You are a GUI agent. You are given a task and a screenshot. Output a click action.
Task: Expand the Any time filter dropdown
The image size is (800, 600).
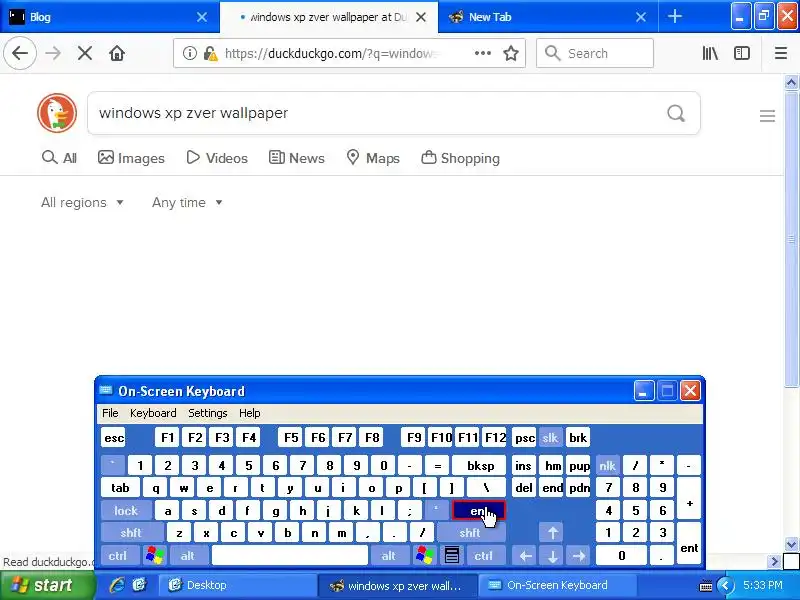[187, 203]
